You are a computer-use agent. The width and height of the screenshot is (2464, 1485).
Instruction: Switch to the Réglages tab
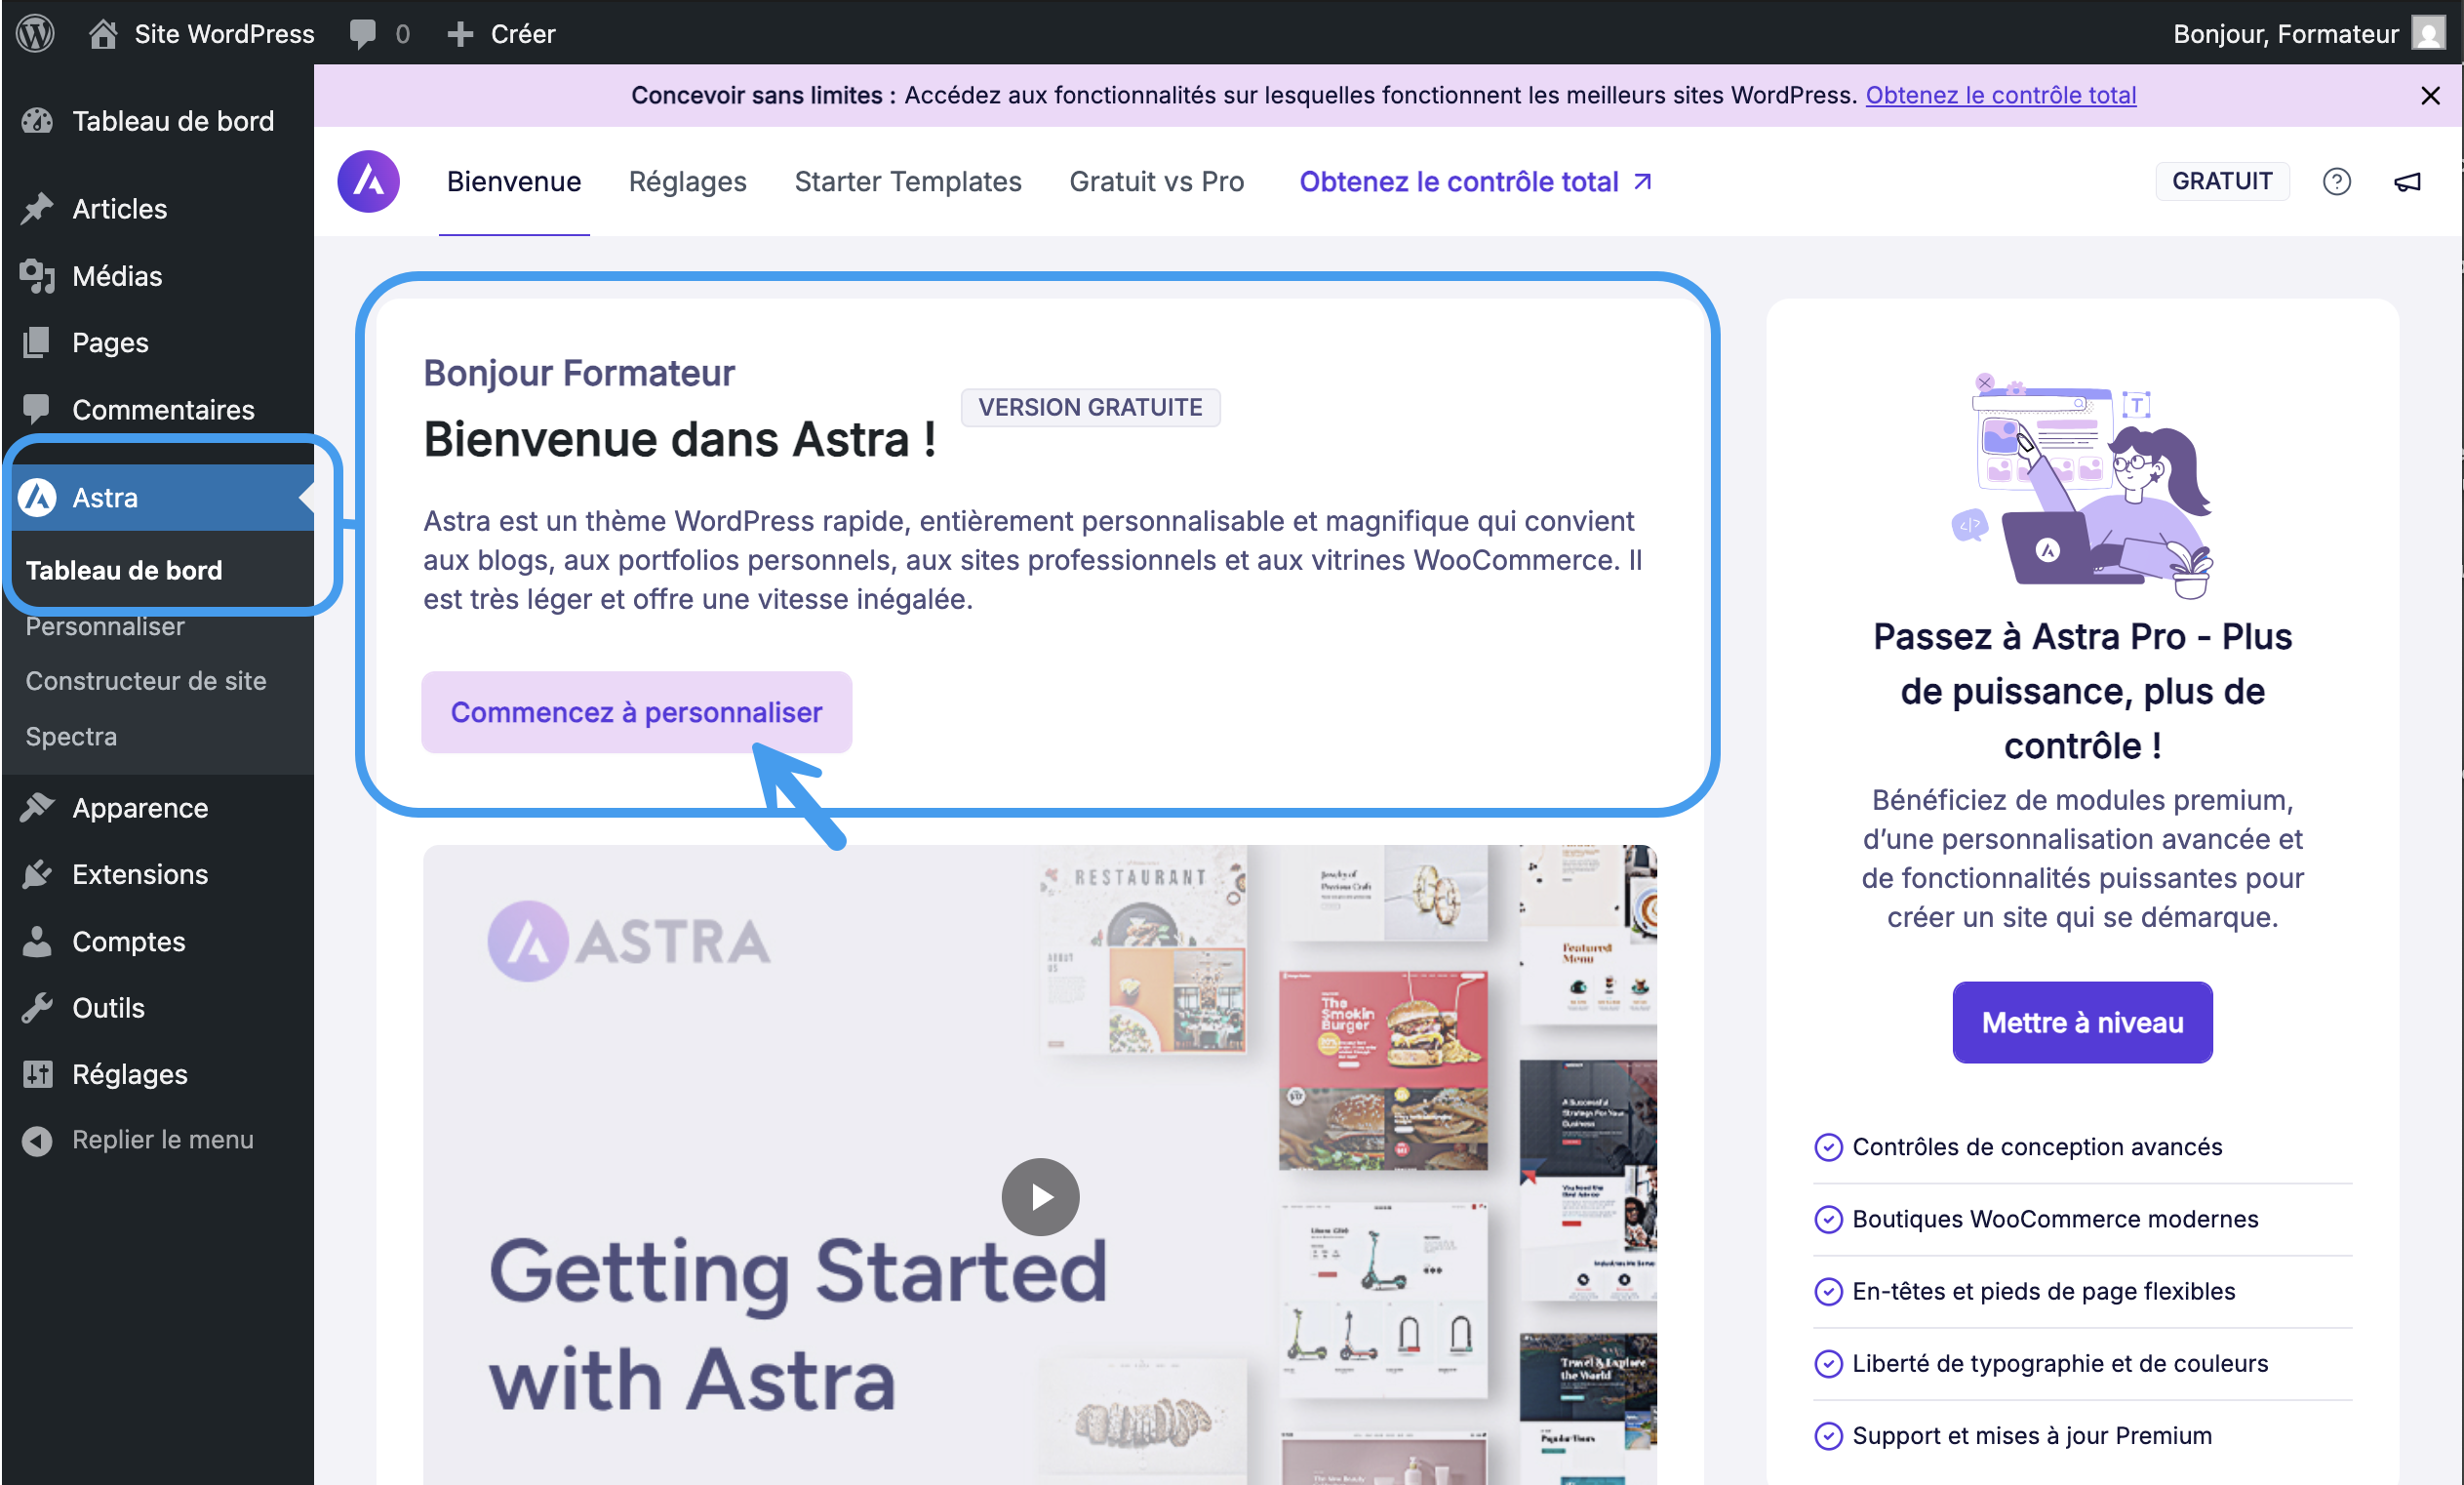(x=688, y=182)
